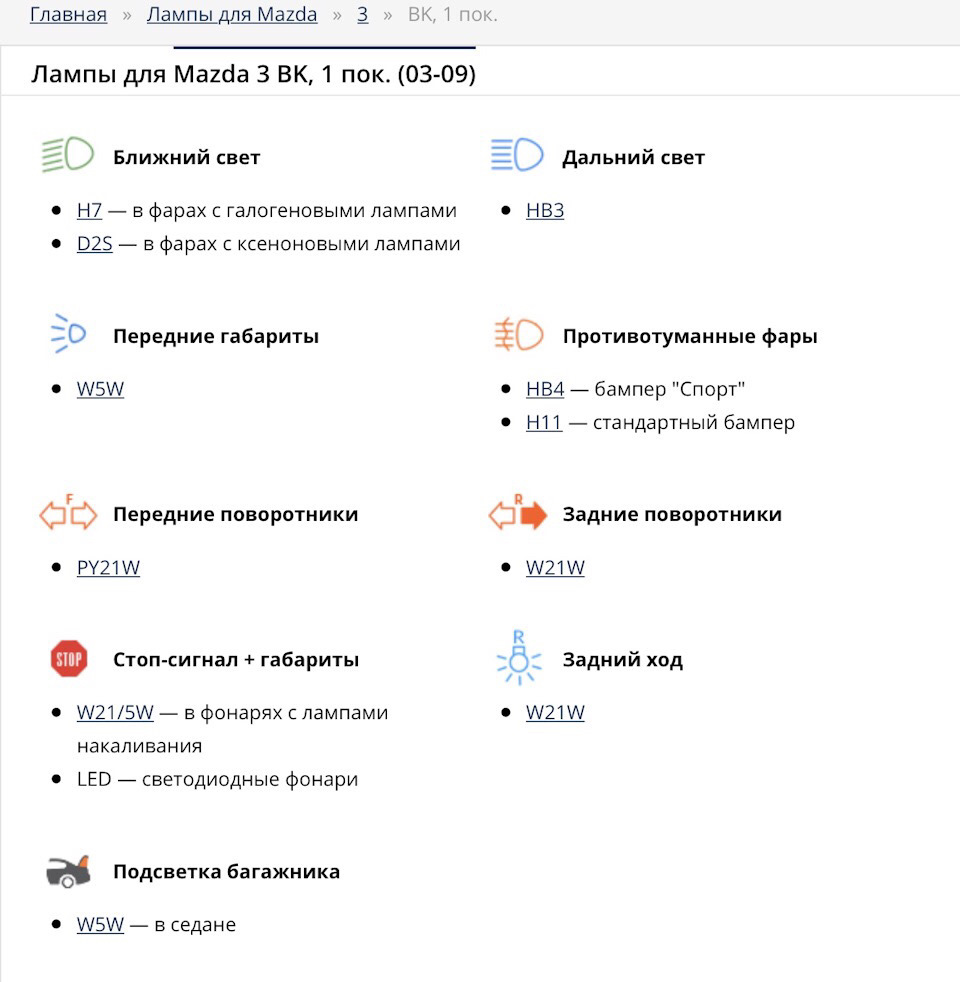
Task: Open the model 3 breadcrumb link
Action: point(363,15)
